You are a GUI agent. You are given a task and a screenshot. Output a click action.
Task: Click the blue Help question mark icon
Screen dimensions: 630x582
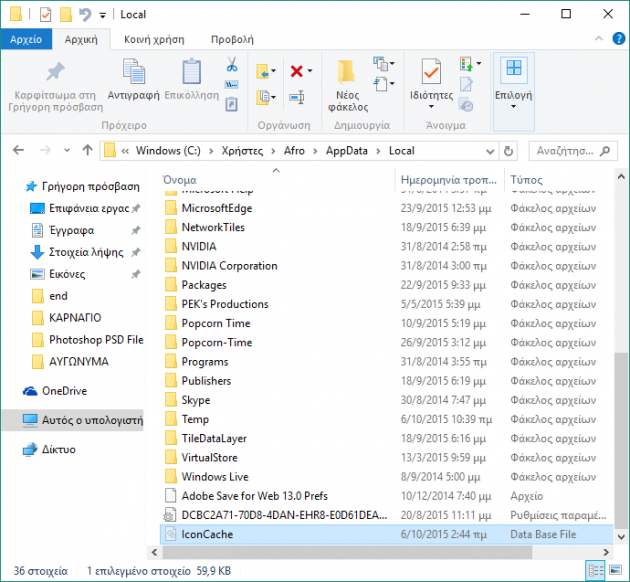tap(618, 39)
